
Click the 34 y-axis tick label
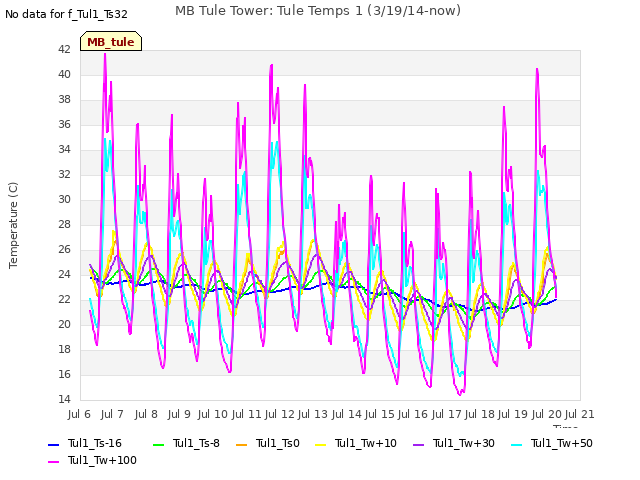click(x=64, y=149)
